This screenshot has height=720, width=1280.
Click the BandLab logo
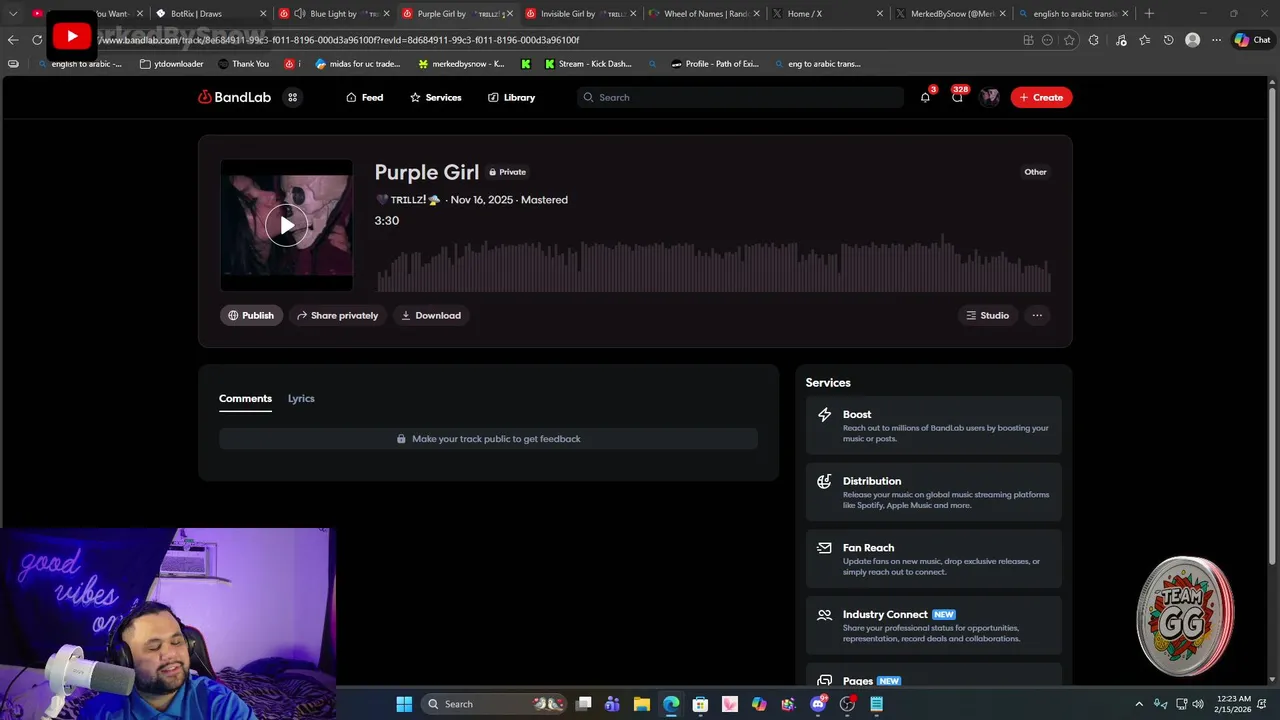click(234, 97)
